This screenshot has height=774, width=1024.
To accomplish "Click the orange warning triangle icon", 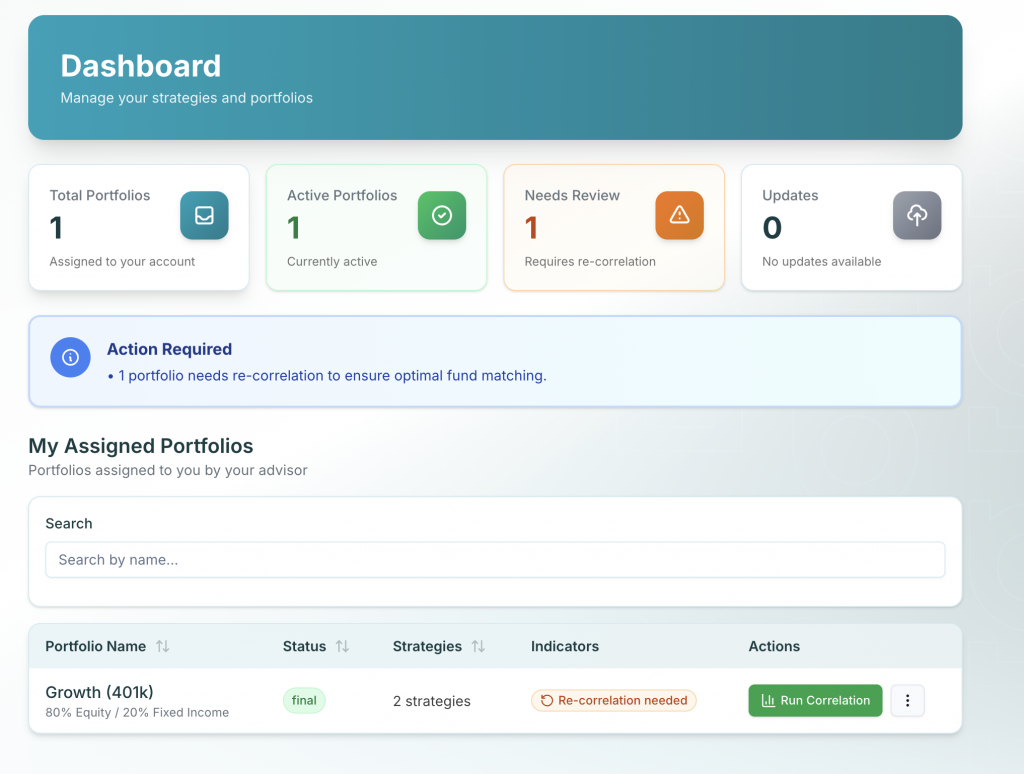I will [679, 216].
